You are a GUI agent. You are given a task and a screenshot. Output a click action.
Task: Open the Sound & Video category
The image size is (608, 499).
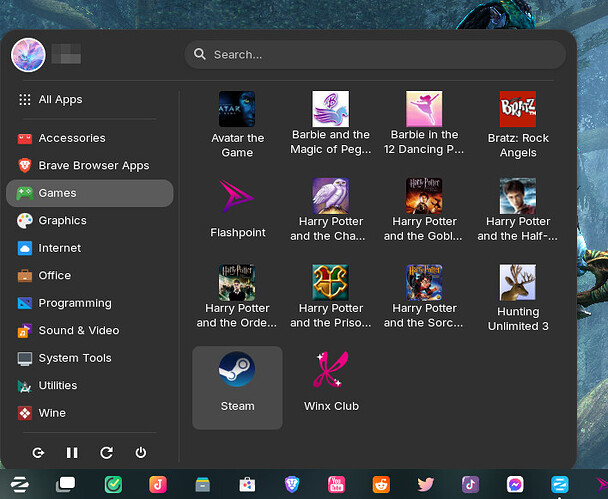(x=90, y=331)
